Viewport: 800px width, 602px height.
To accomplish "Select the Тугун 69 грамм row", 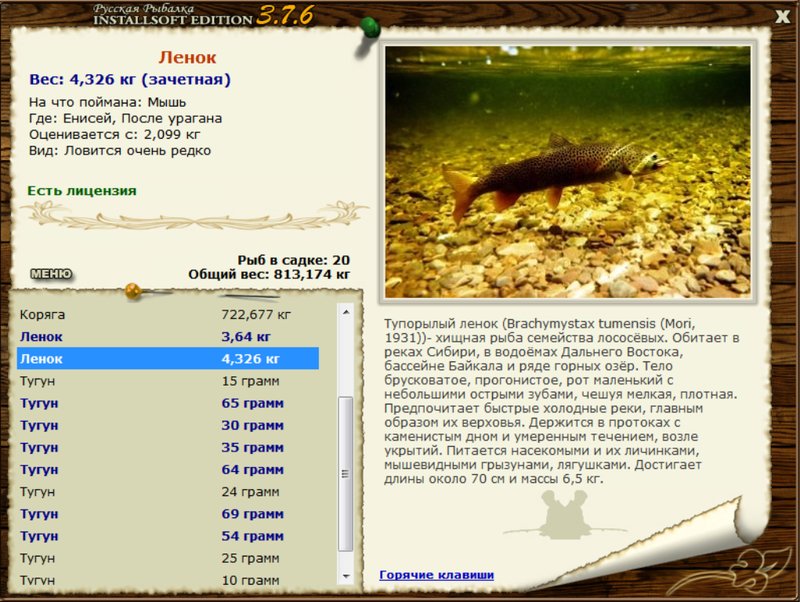I will [x=168, y=514].
